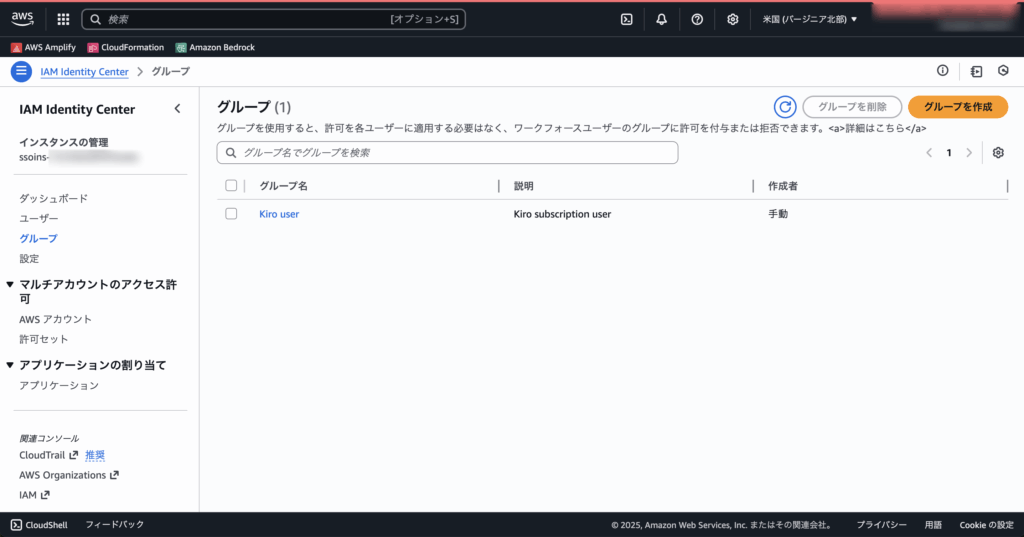Viewport: 1024px width, 537px height.
Task: Click the refresh groups button
Action: 785,107
